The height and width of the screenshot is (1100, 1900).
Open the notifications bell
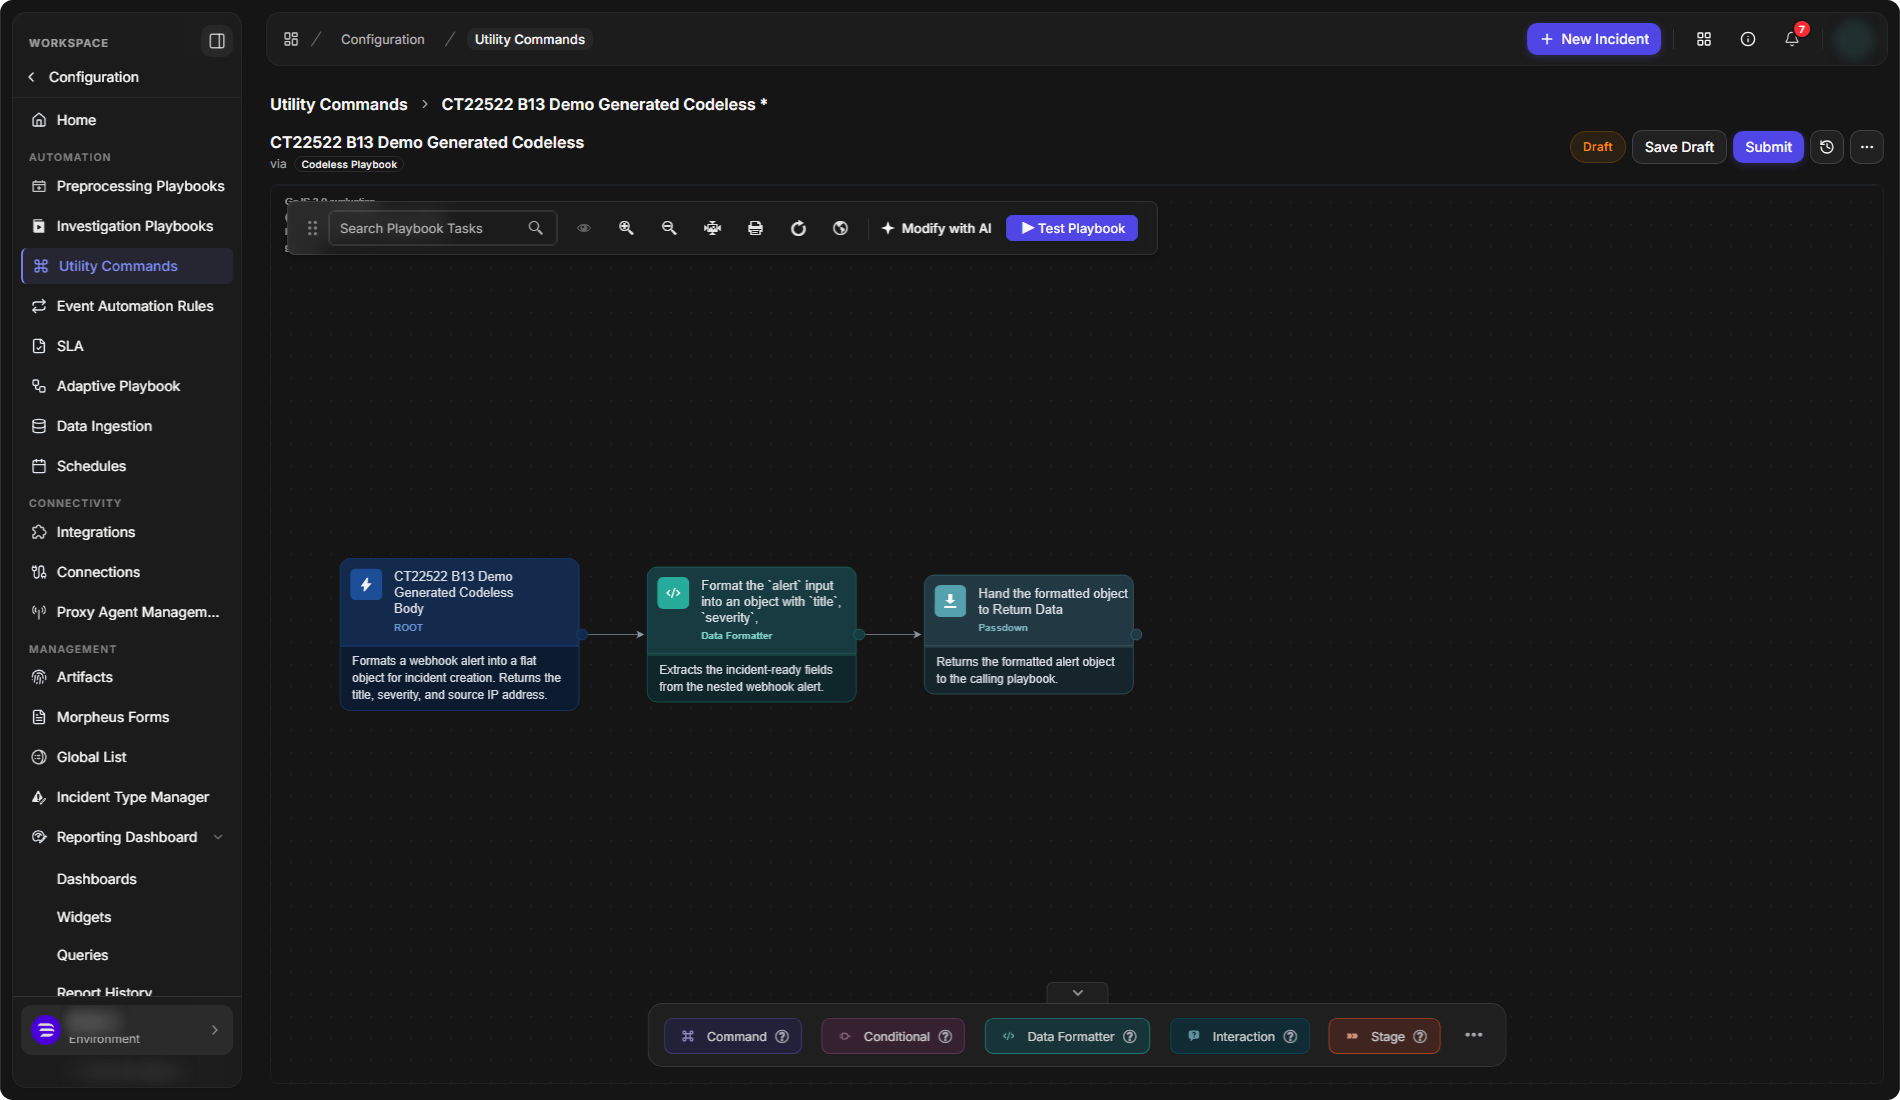[1792, 39]
